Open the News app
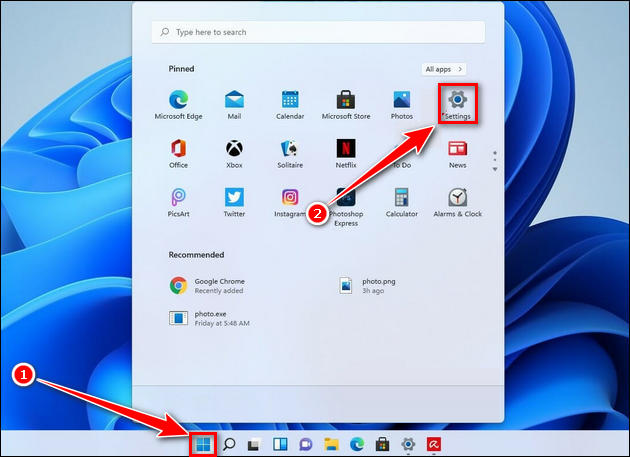This screenshot has width=630, height=457. point(458,154)
